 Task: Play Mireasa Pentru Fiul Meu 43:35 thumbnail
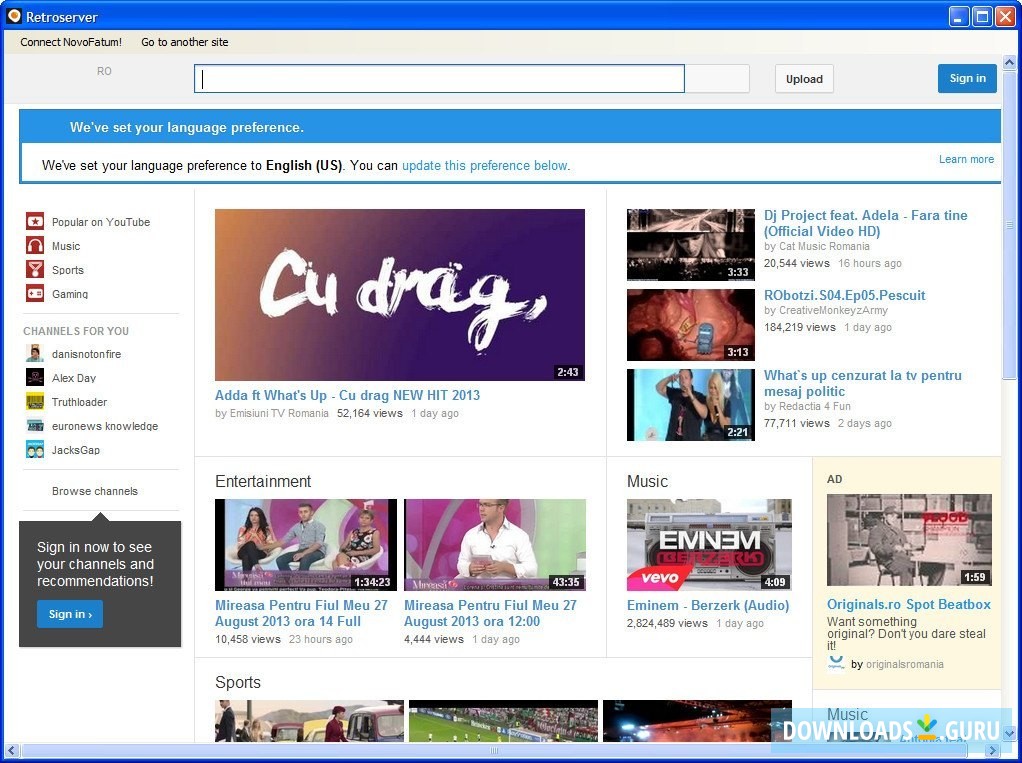tap(495, 545)
